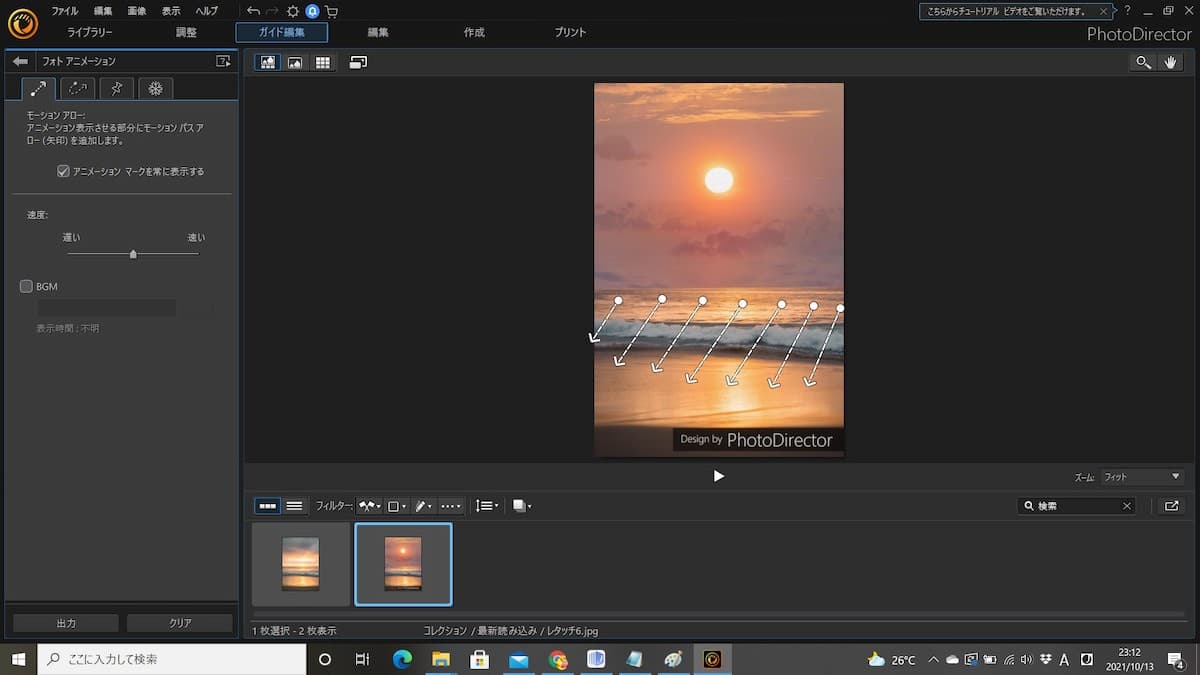Viewport: 1200px width, 675px height.
Task: Click the magnifier zoom tool
Action: tap(1142, 62)
